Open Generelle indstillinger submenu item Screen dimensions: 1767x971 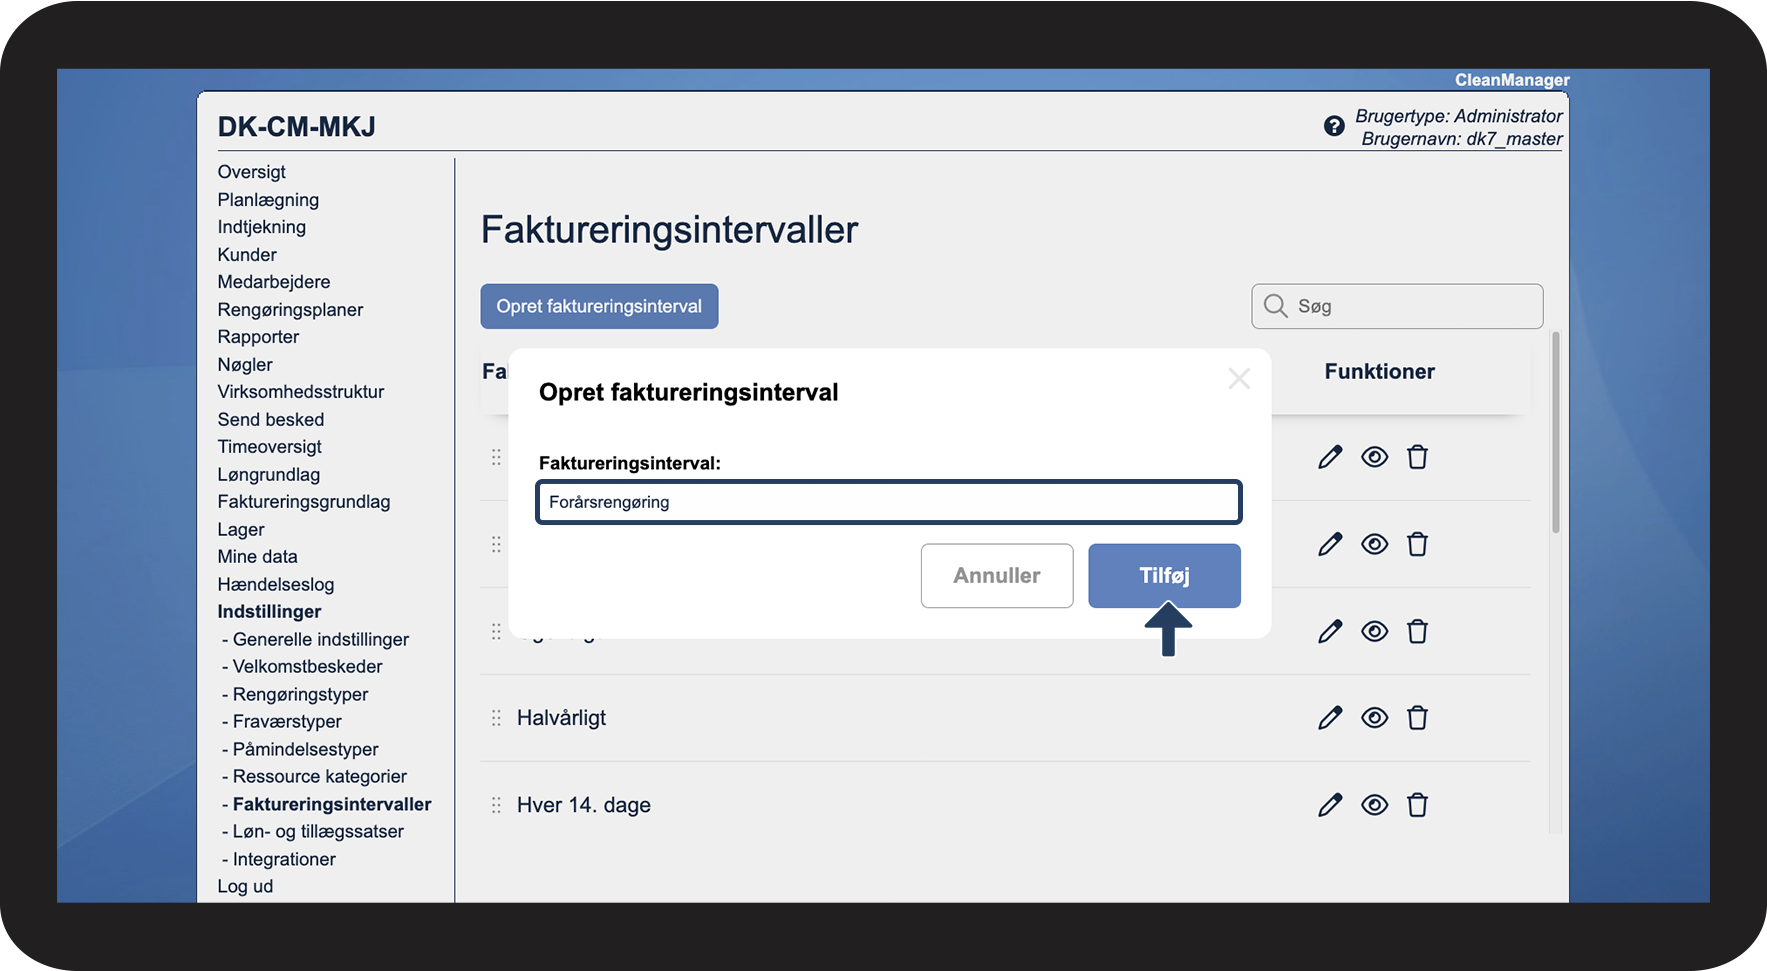[x=321, y=640]
